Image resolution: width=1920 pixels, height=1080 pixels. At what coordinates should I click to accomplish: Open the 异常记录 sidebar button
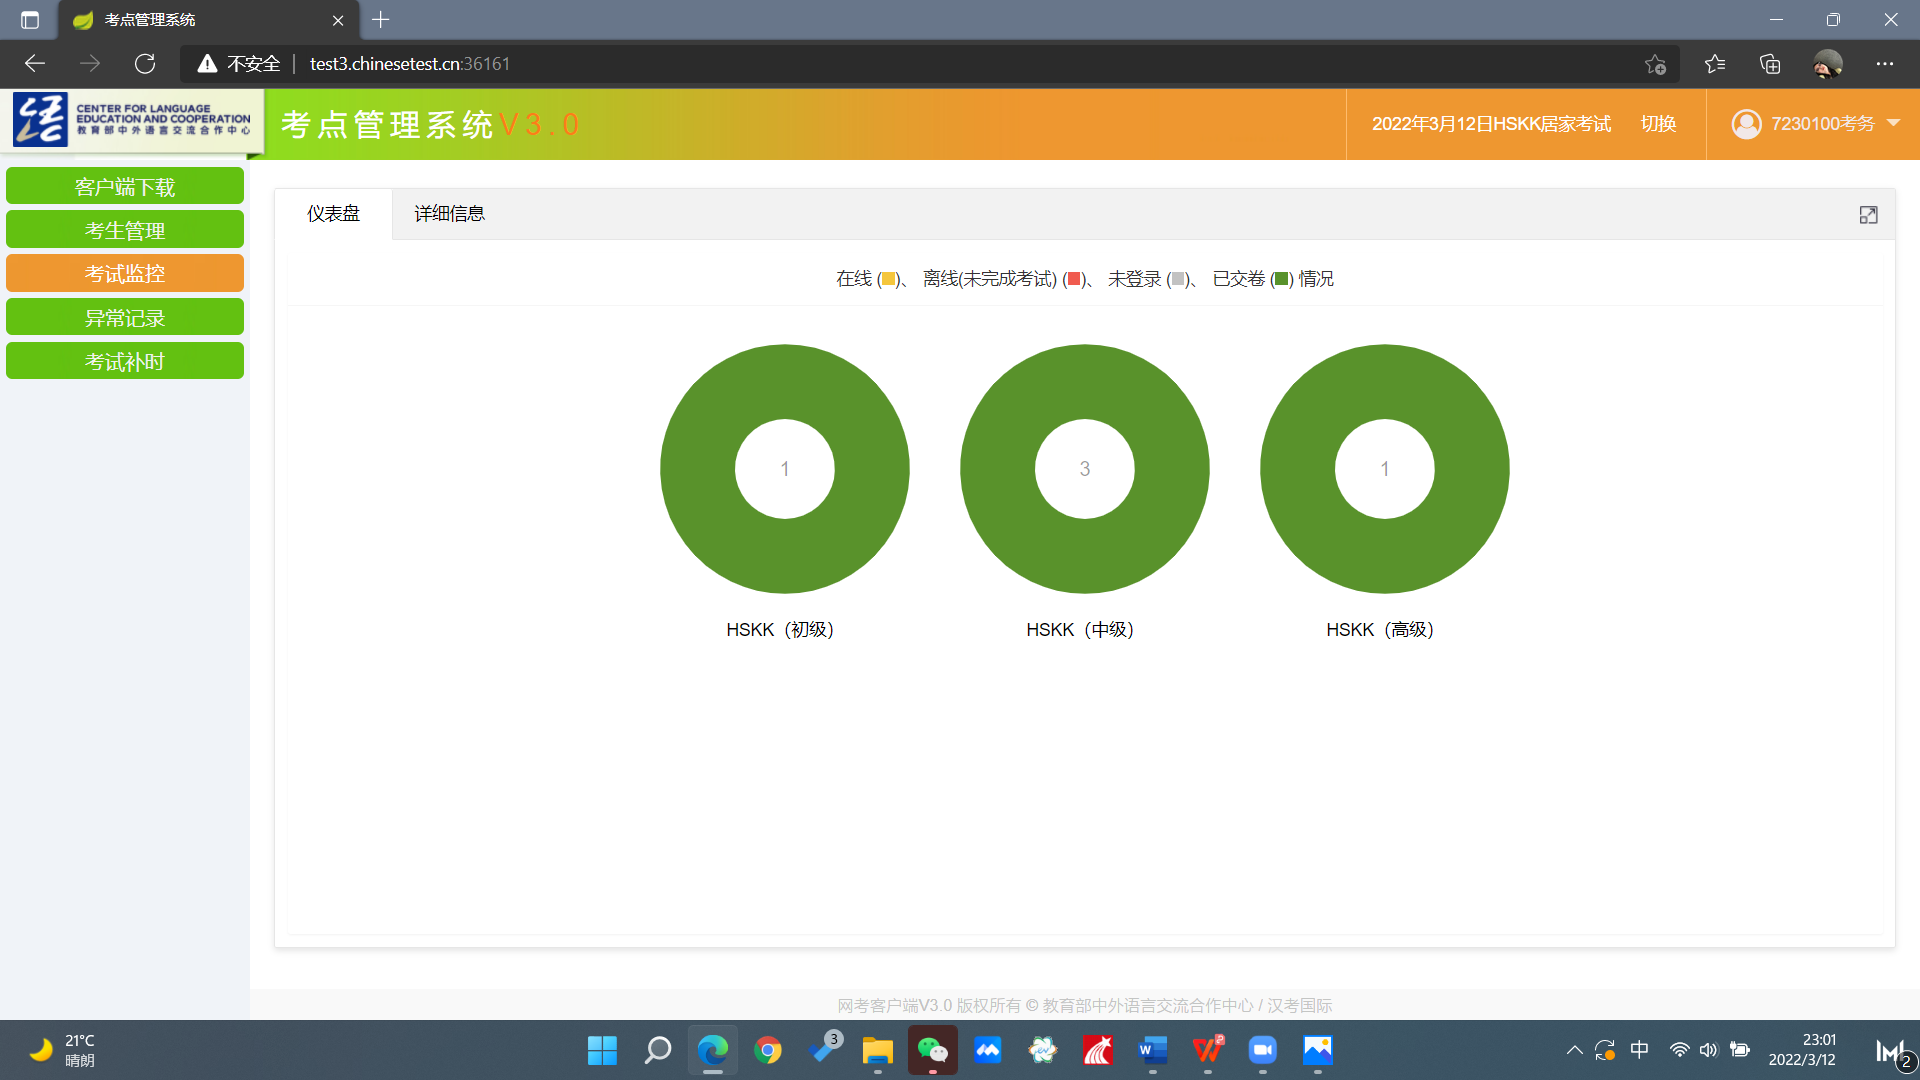pyautogui.click(x=125, y=318)
